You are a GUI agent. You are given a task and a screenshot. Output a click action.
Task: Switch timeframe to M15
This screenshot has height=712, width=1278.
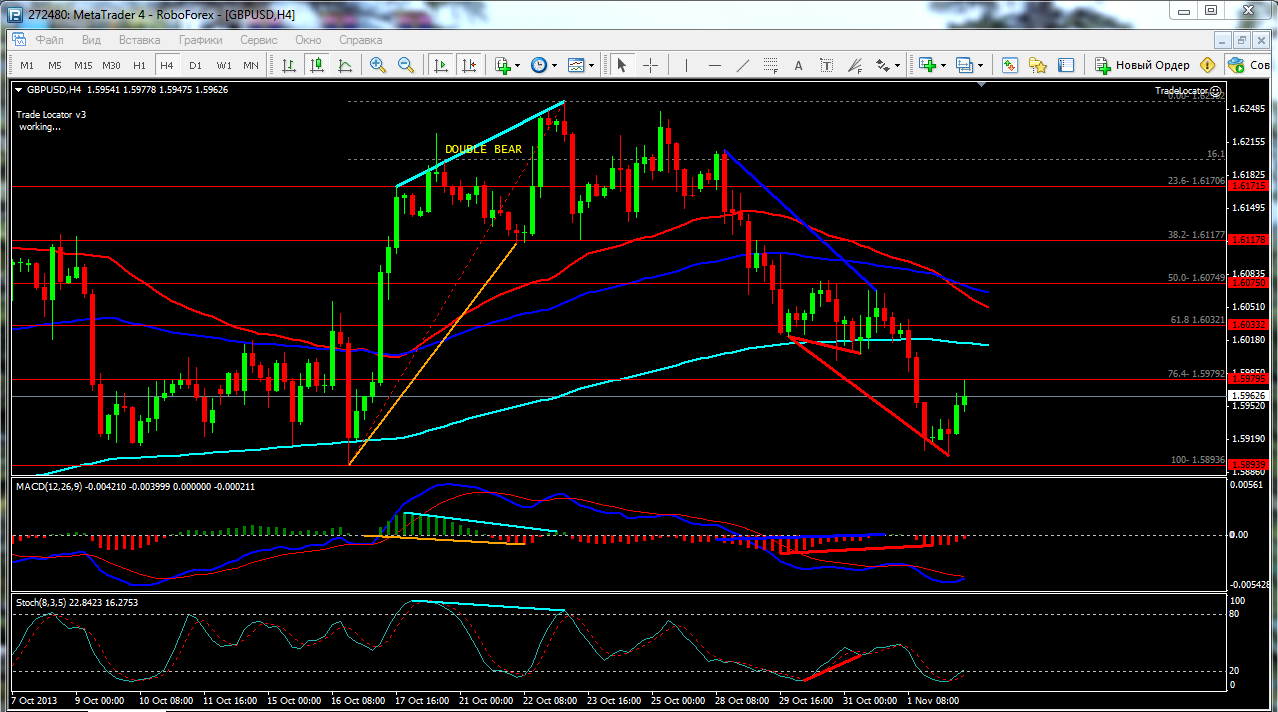pyautogui.click(x=83, y=65)
